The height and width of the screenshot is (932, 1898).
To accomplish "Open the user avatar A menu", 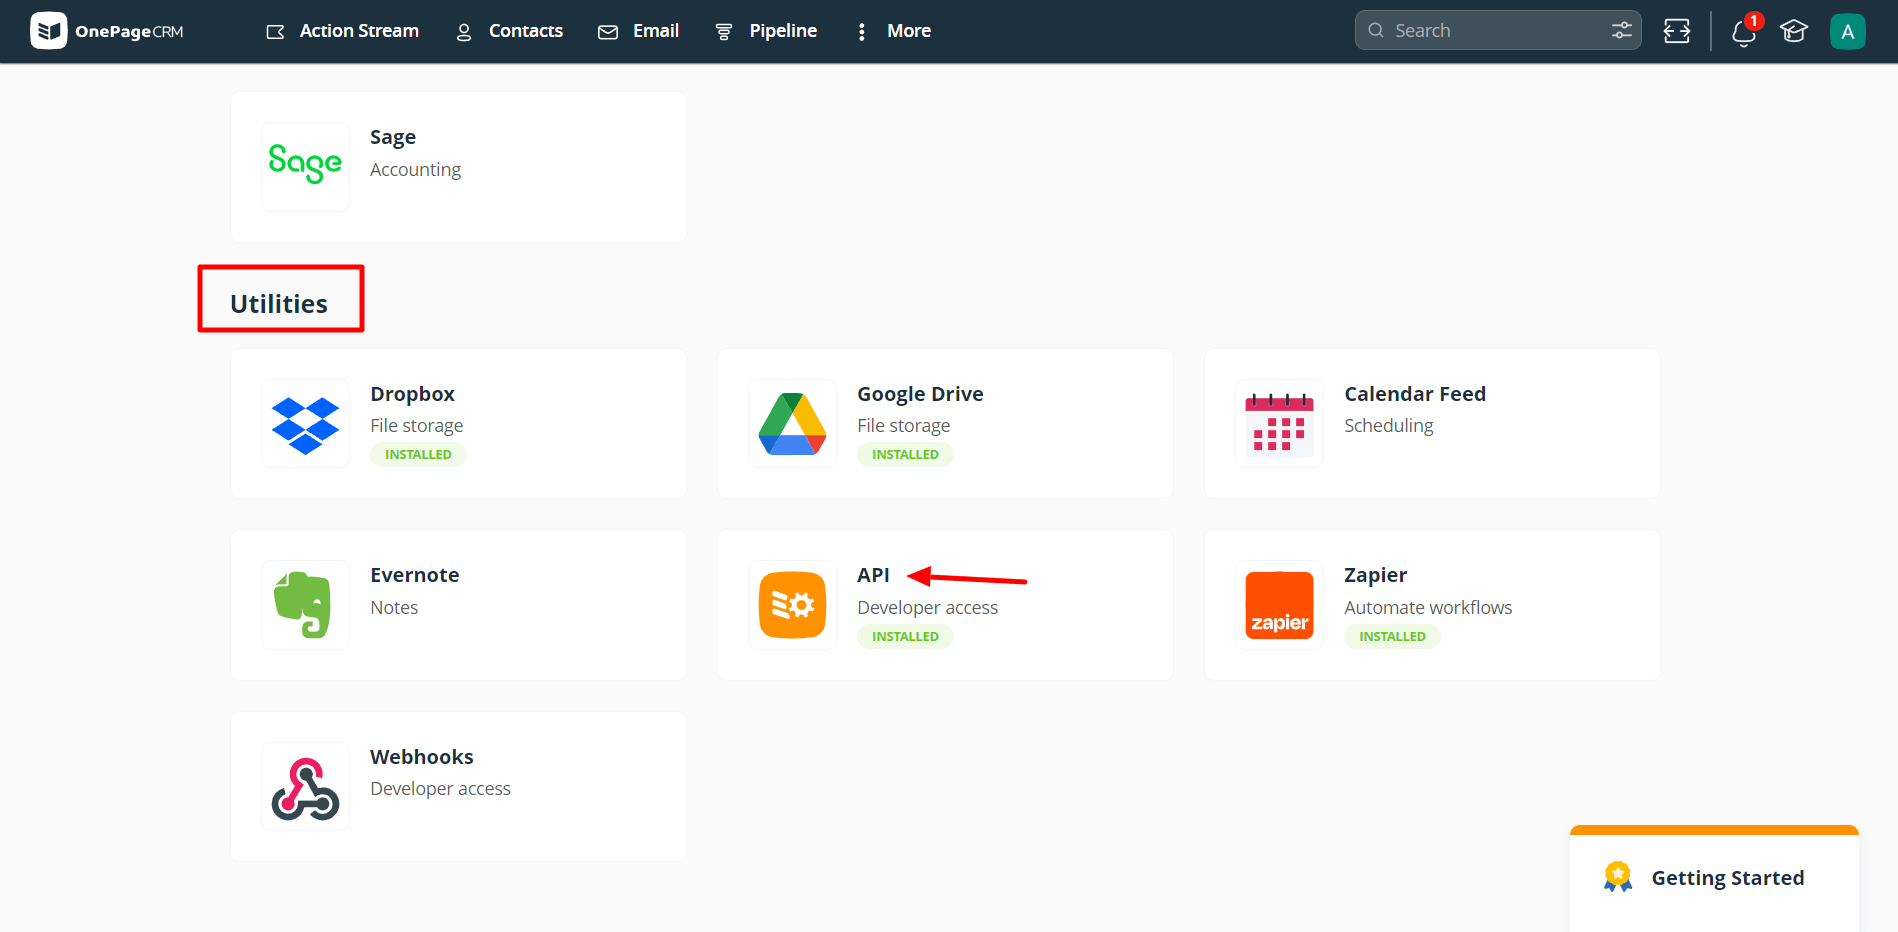I will (1847, 32).
